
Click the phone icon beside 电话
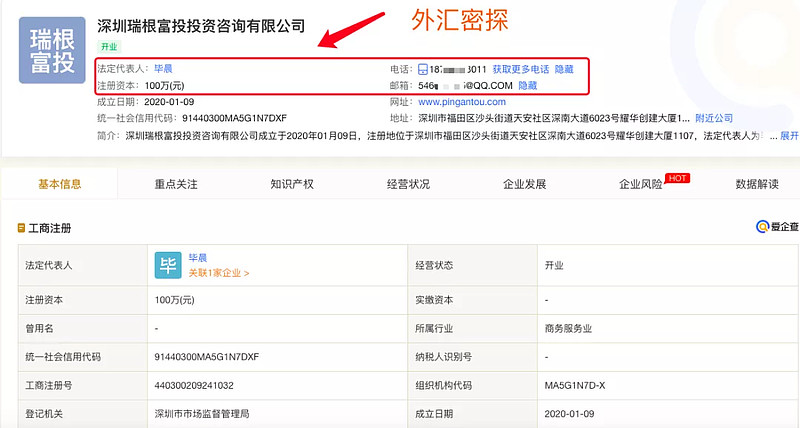point(422,69)
